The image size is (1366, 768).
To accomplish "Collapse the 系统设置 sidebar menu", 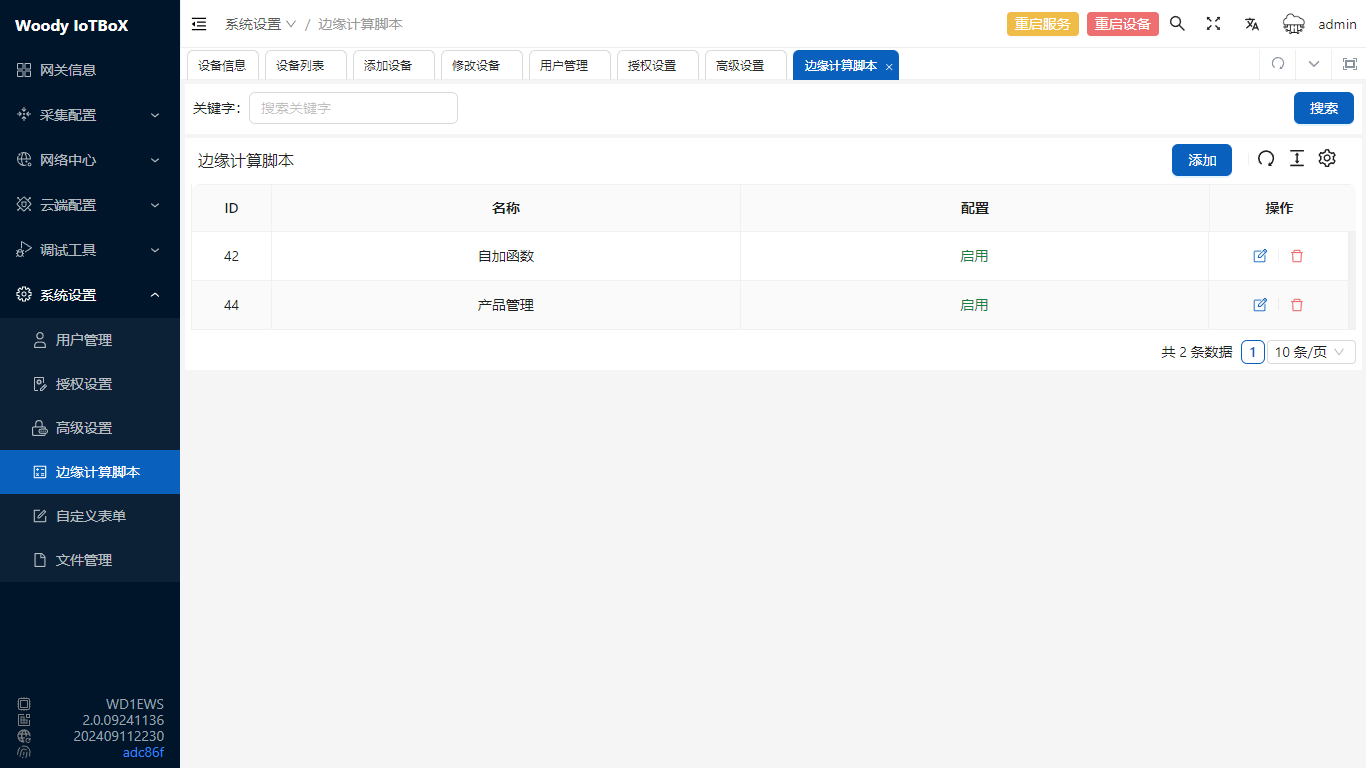I will tap(90, 295).
